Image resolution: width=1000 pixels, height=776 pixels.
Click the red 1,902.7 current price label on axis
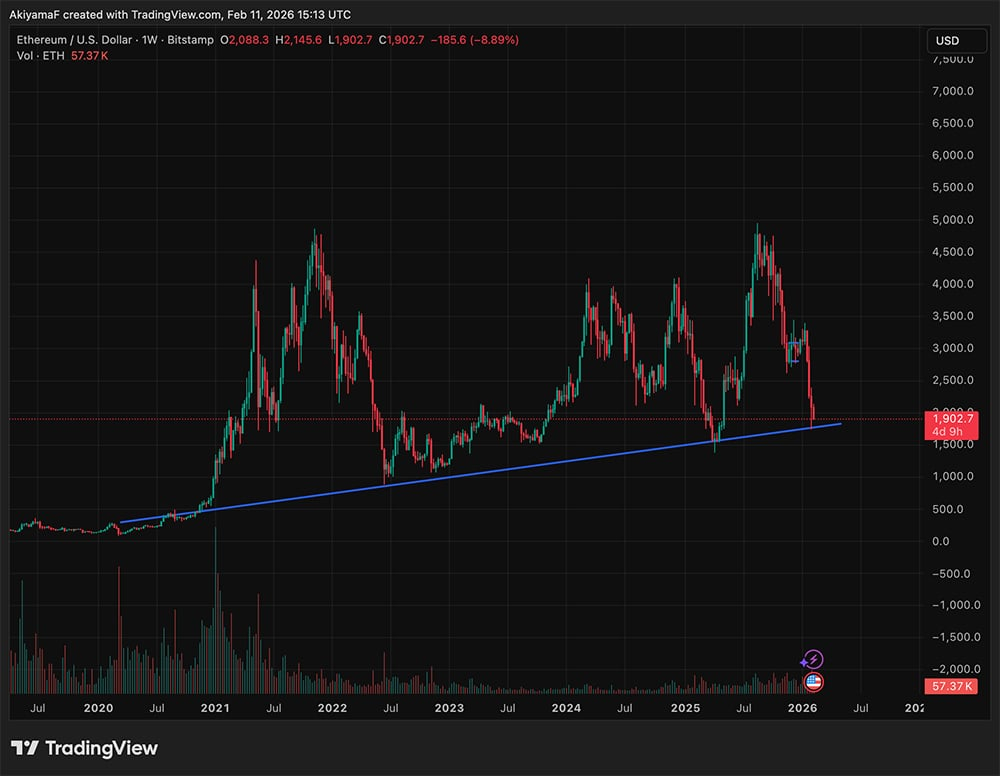pyautogui.click(x=952, y=418)
